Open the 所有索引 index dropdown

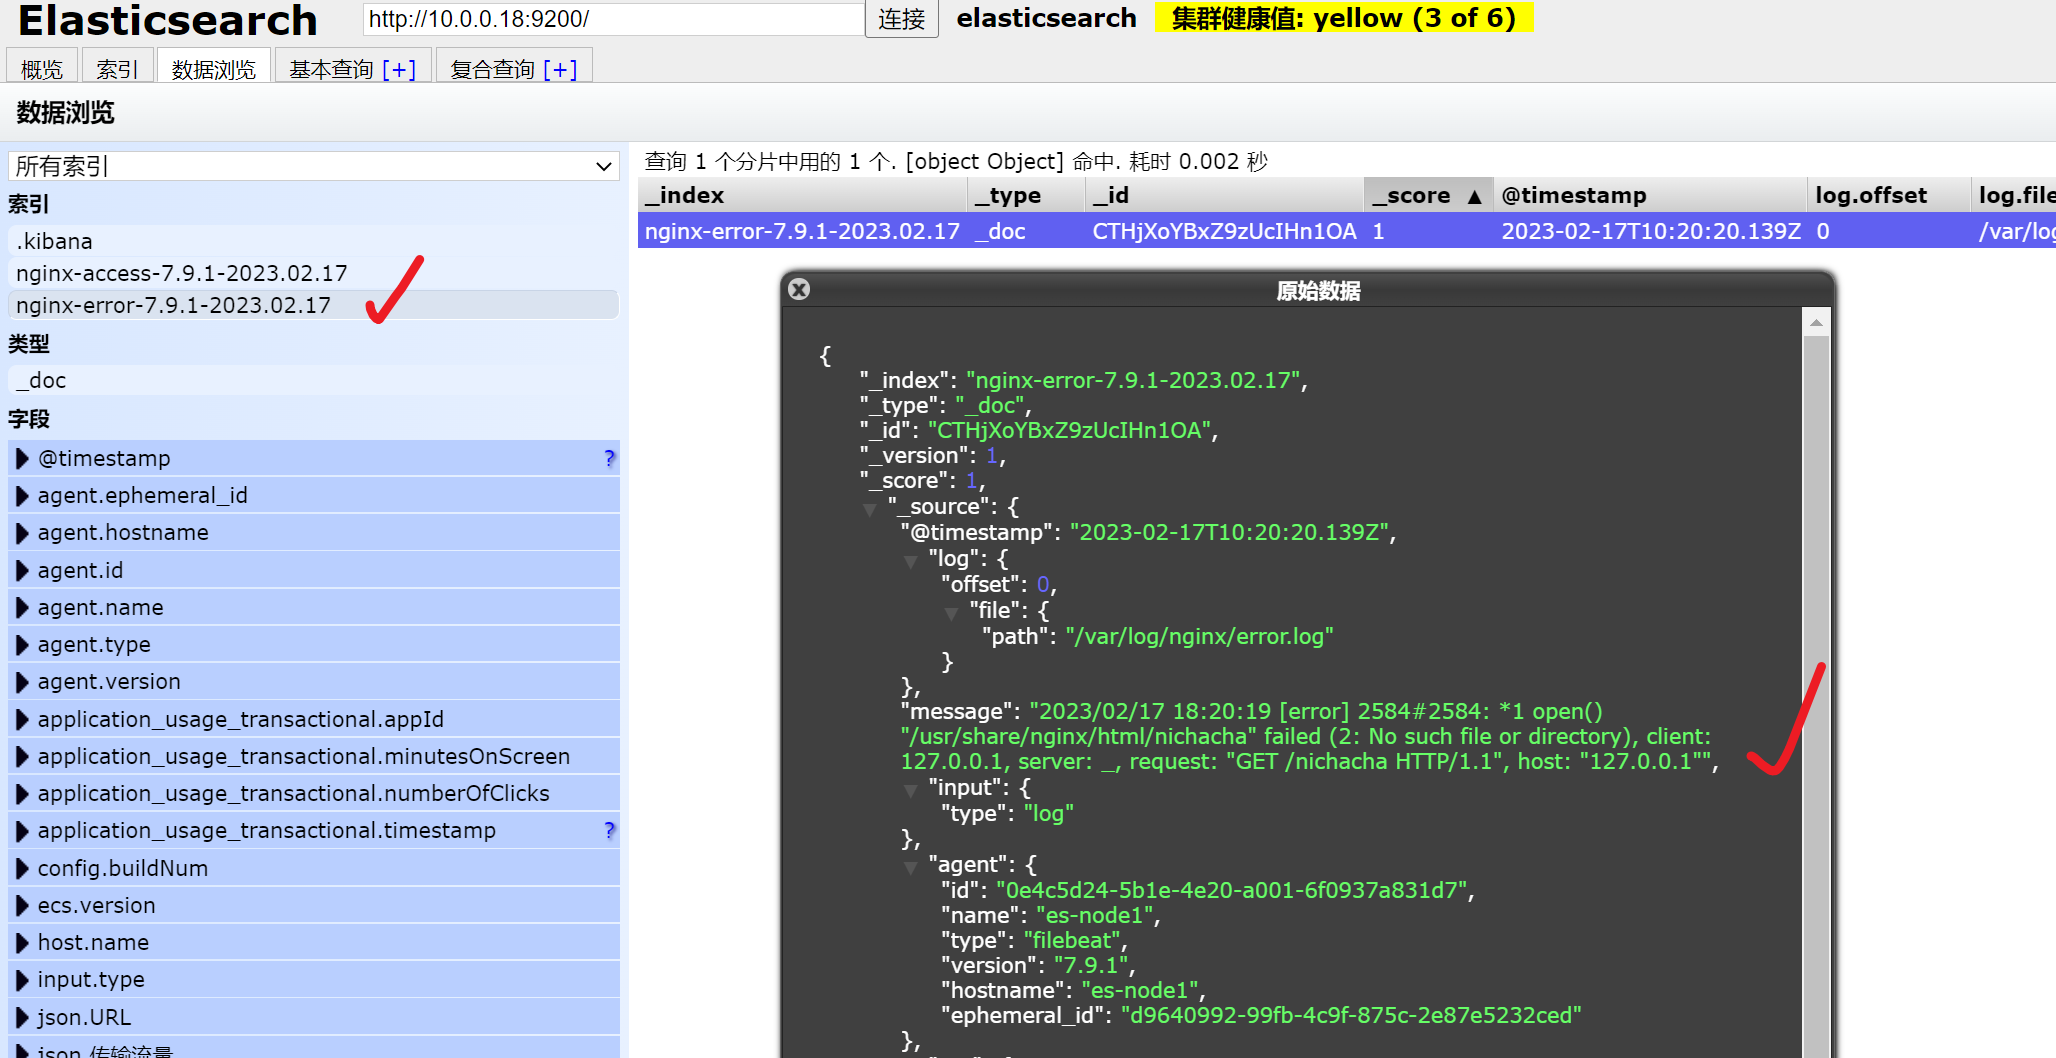[313, 166]
